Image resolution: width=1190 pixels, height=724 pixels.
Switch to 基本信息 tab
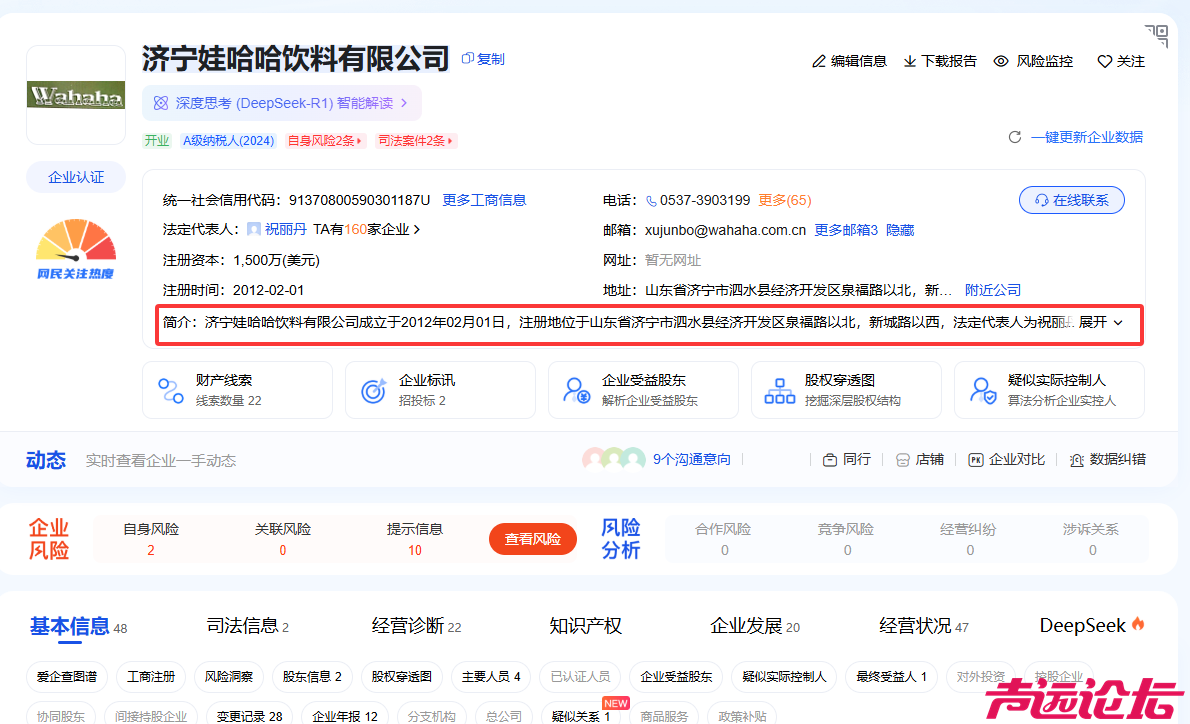[x=78, y=626]
